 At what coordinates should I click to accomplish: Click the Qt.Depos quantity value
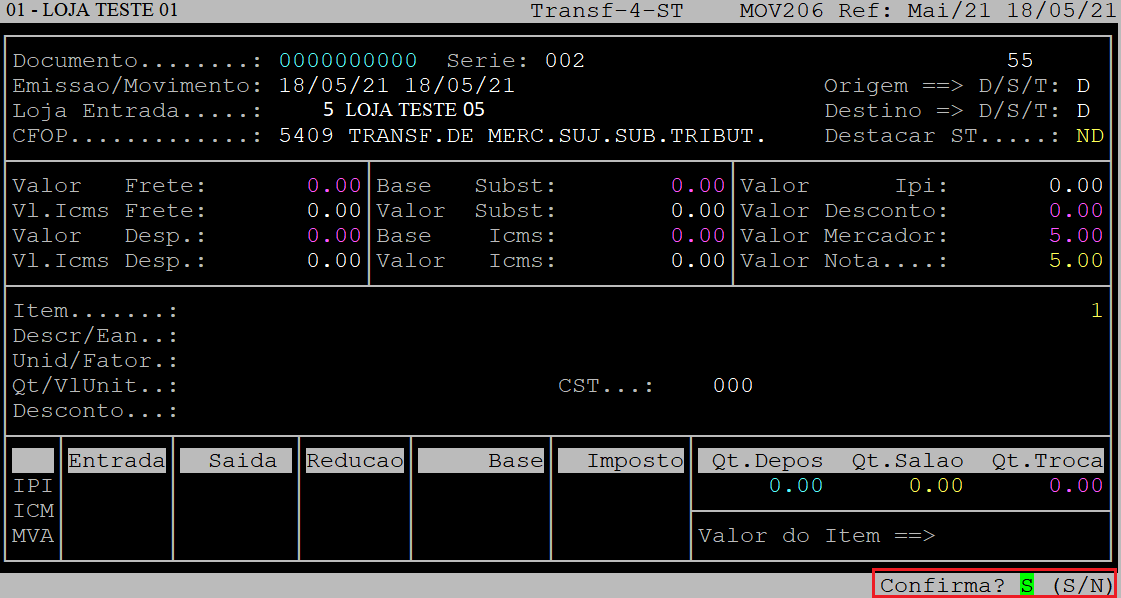tap(796, 486)
